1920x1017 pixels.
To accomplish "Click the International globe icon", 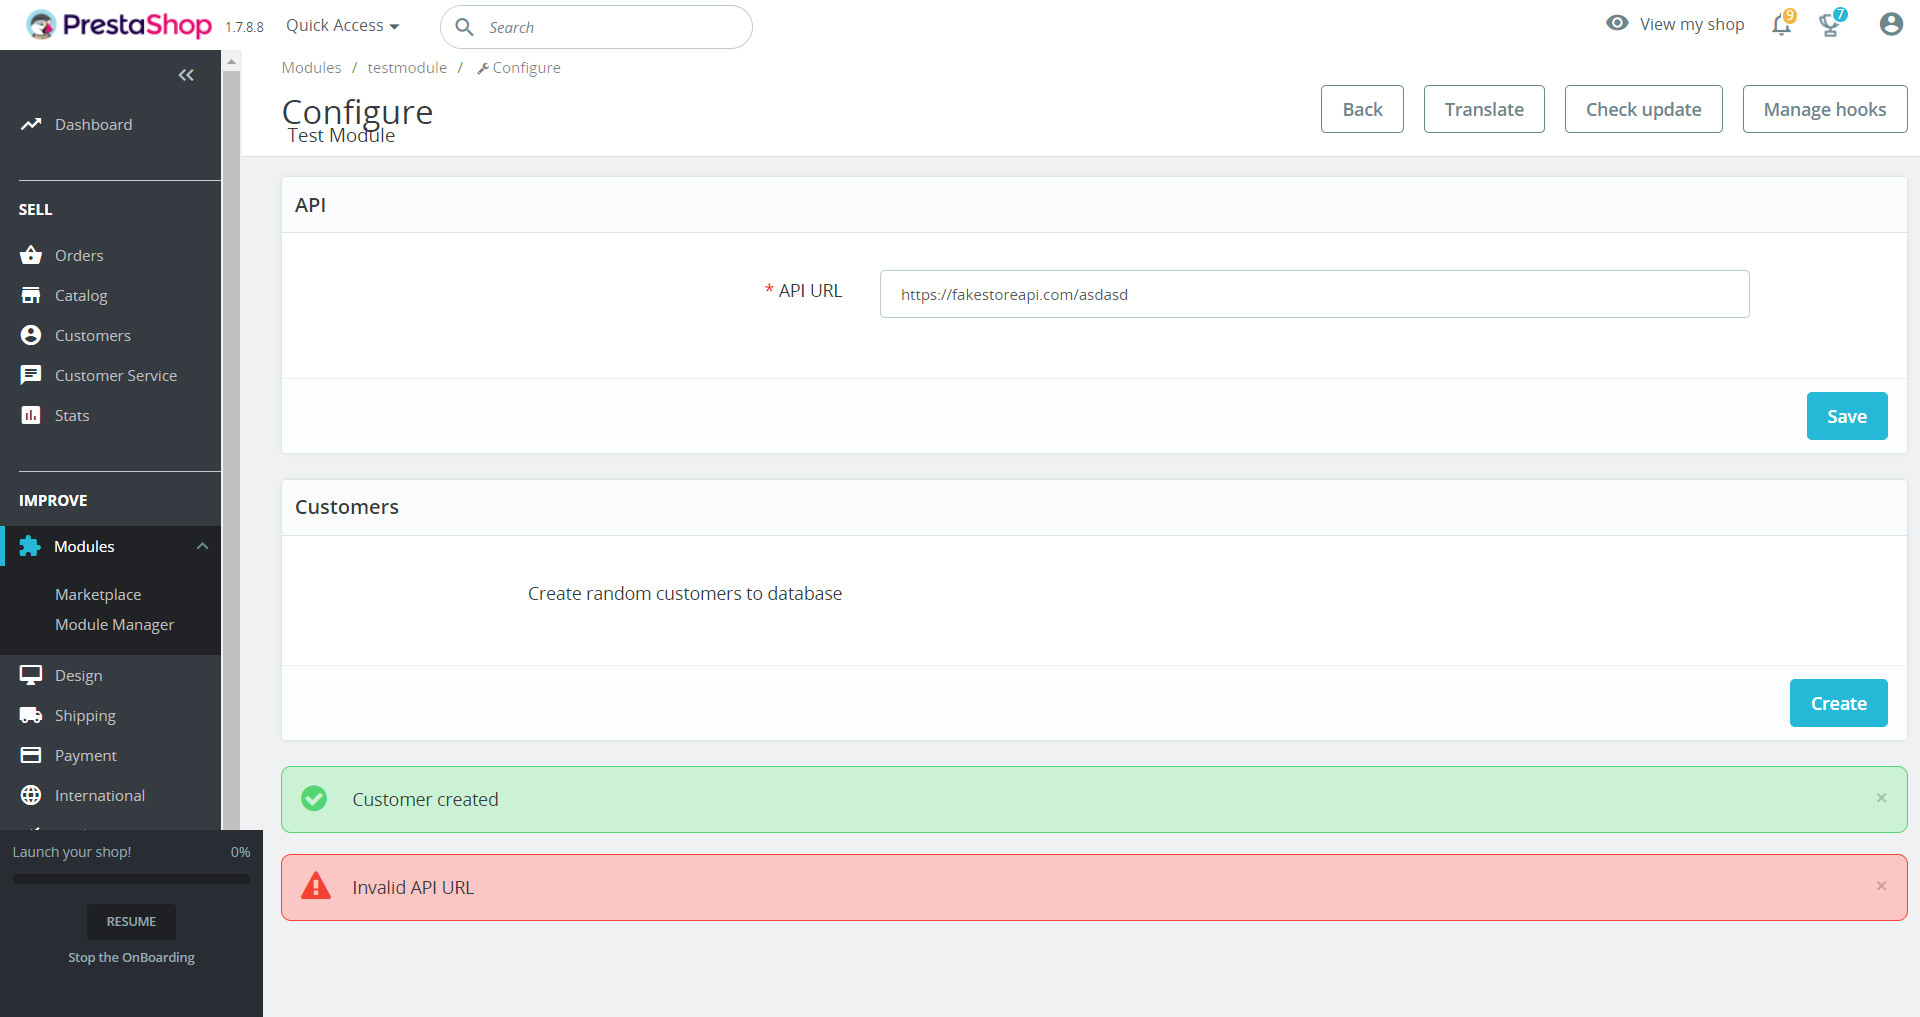I will coord(31,795).
